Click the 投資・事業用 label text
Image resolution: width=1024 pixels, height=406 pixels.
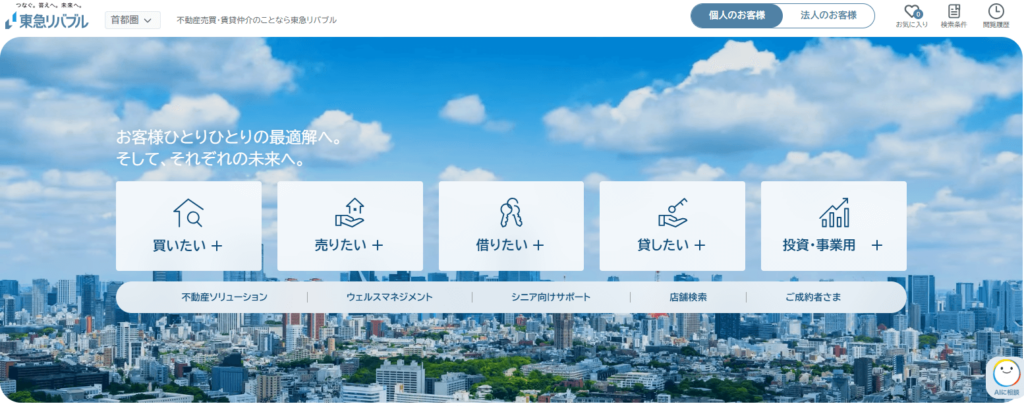tap(819, 246)
